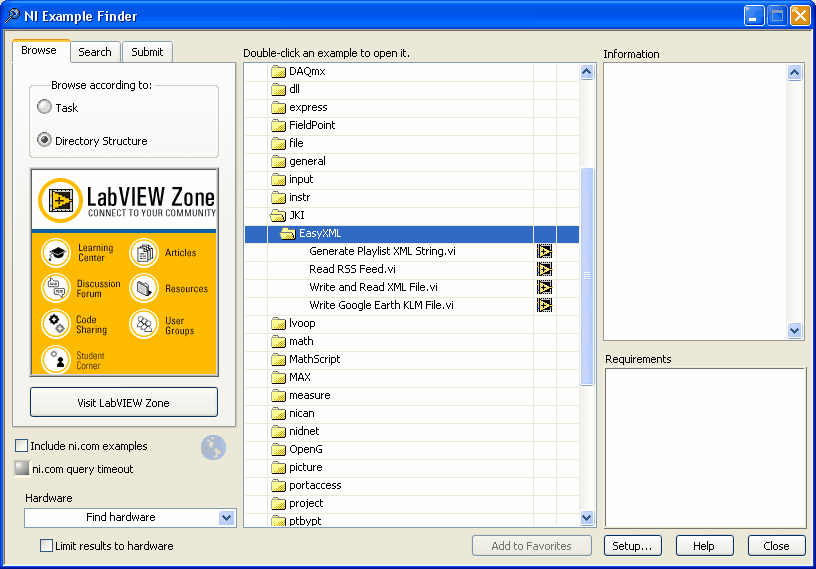Screen dimensions: 816x569
Task: Expand the math folder
Action: 278,342
